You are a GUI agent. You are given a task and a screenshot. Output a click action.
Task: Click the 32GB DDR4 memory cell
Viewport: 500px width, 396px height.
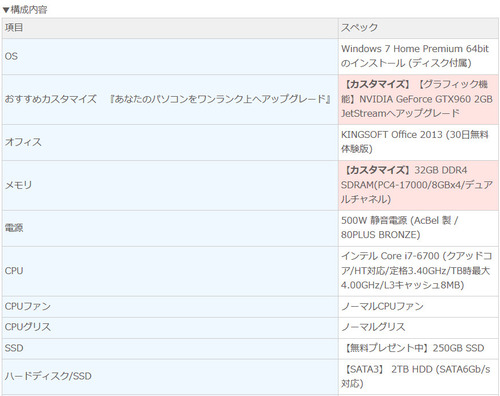click(x=418, y=185)
